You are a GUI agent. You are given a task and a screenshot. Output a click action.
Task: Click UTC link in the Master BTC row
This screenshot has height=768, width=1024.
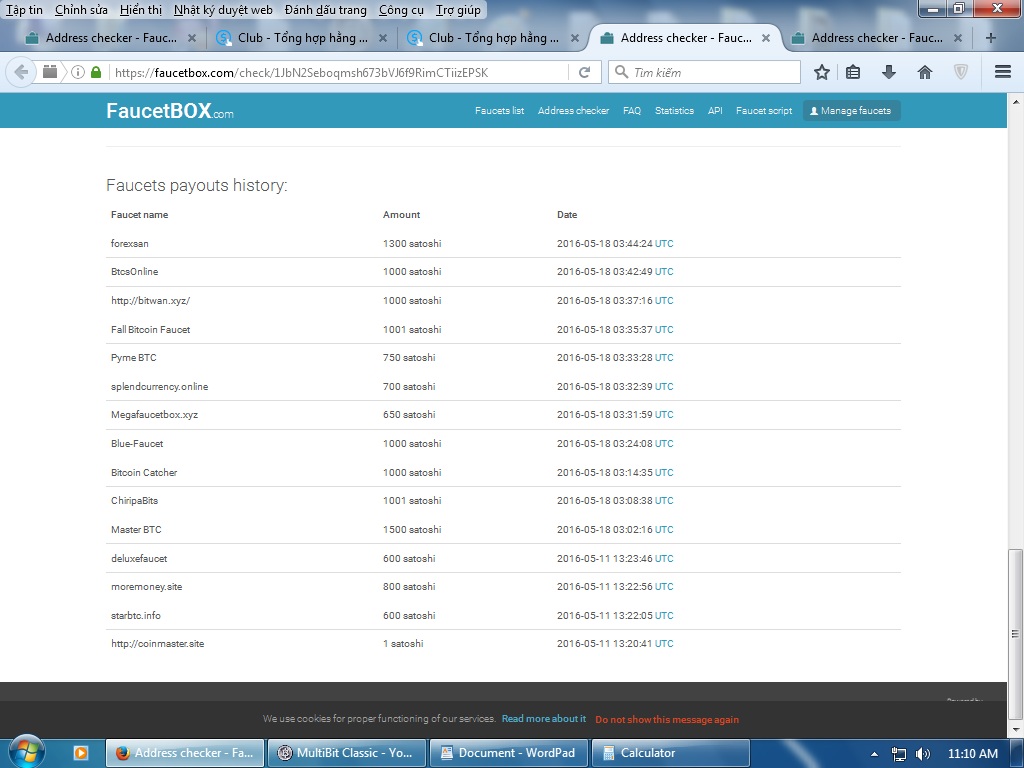point(664,530)
